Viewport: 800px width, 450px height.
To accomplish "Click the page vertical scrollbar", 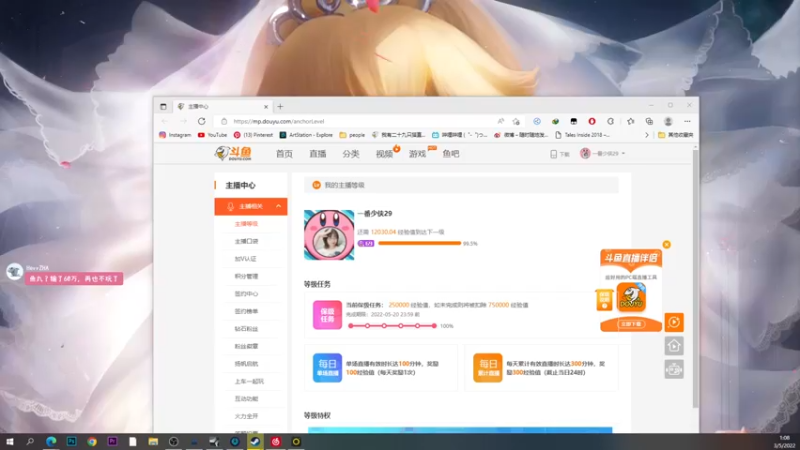I will [x=695, y=278].
